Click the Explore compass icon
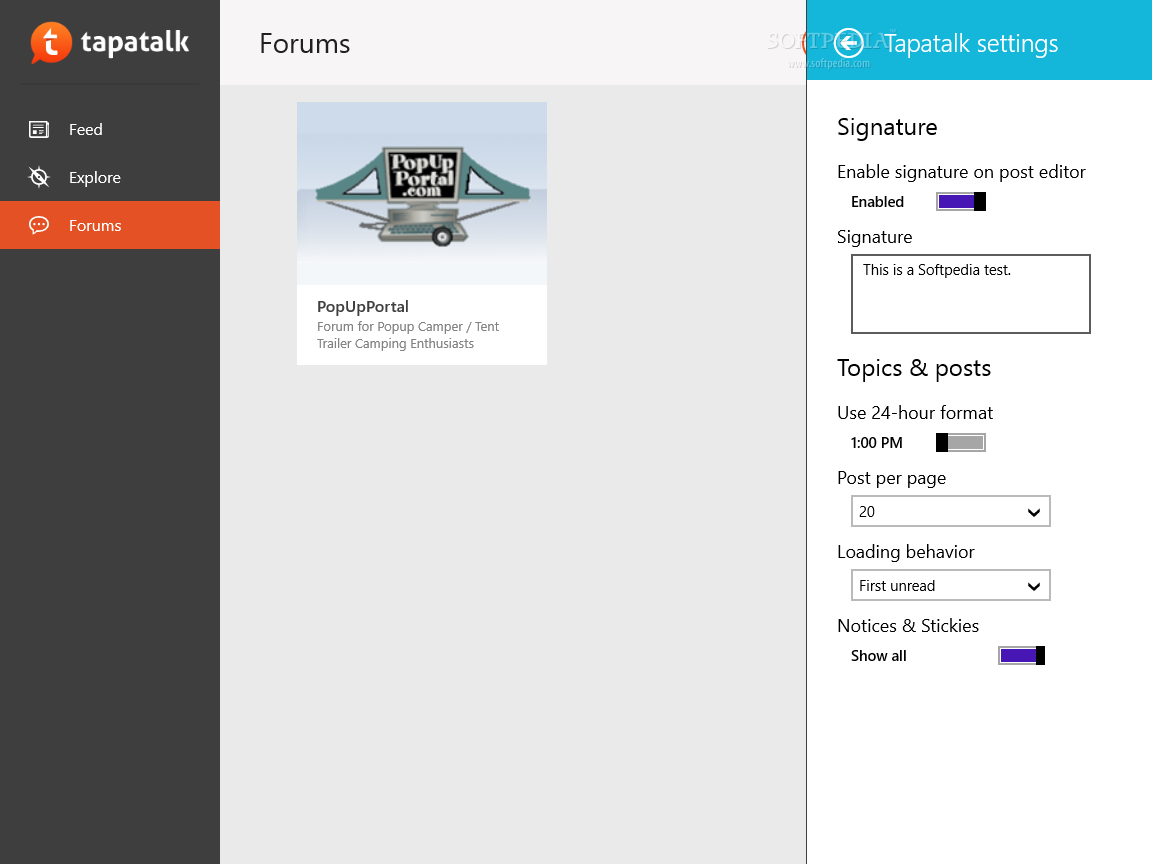The width and height of the screenshot is (1152, 864). tap(39, 177)
